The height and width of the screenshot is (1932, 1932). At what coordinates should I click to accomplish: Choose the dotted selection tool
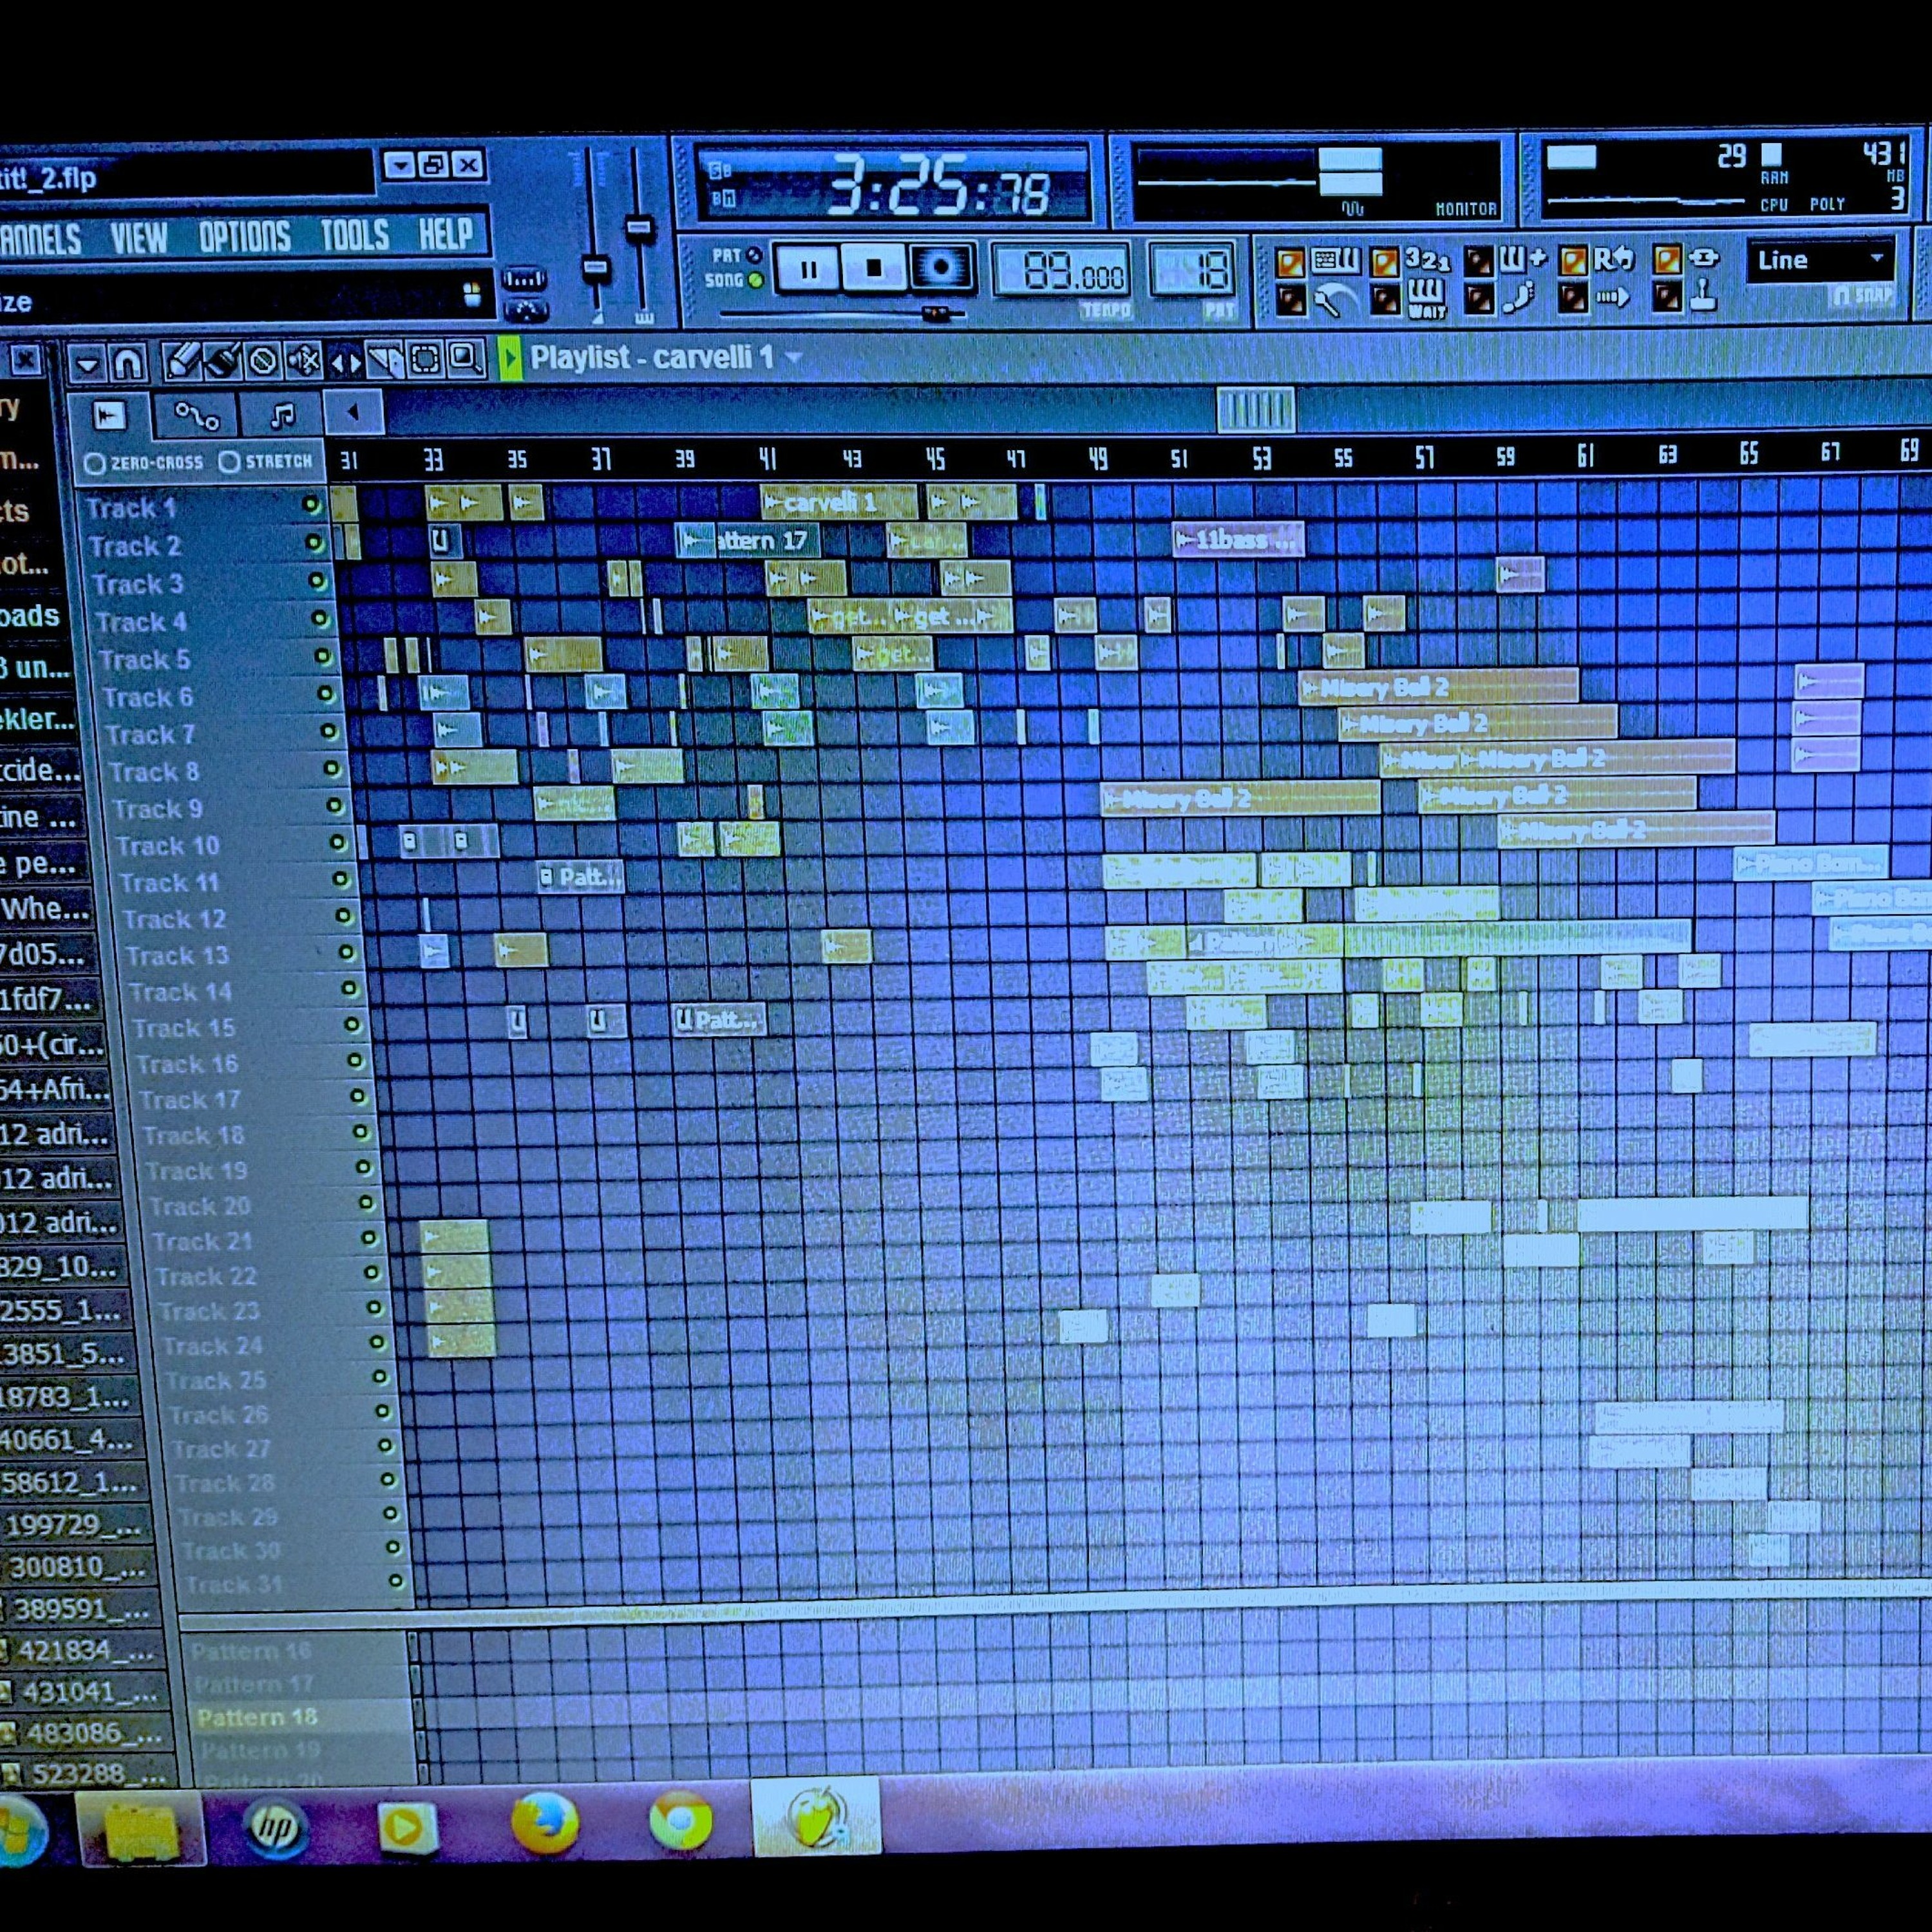pos(425,360)
